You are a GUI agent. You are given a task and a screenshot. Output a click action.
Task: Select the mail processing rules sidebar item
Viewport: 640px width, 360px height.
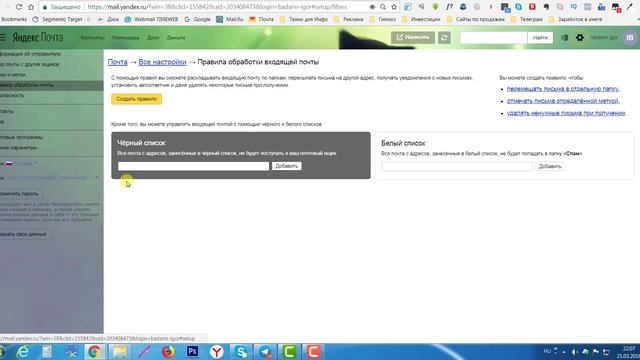[x=51, y=85]
